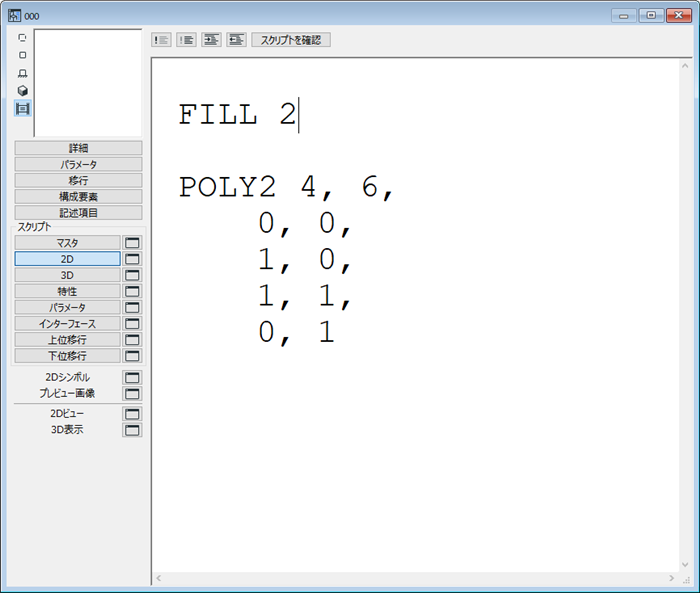Screen dimensions: 700x593
Task: Click the script line reading 1, 1,
Action: pyautogui.click(x=305, y=296)
